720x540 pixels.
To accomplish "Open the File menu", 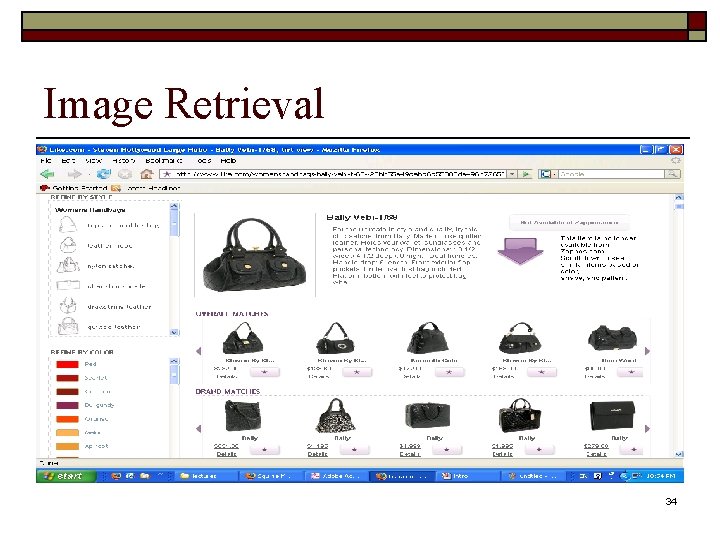I will point(46,161).
